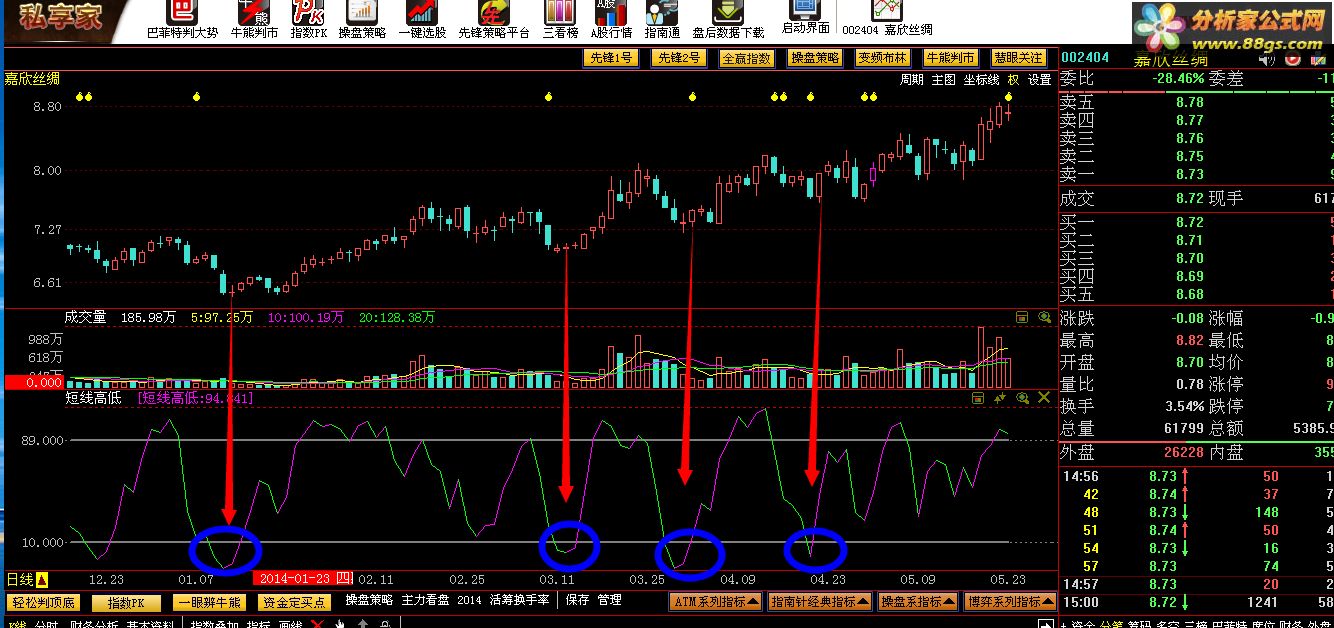Select the 活筹换手率 indicator tab
The width and height of the screenshot is (1334, 628).
(519, 600)
